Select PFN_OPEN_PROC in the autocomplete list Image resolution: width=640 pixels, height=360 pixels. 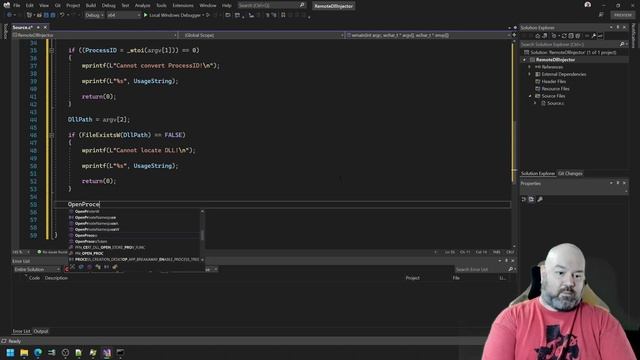tap(135, 253)
